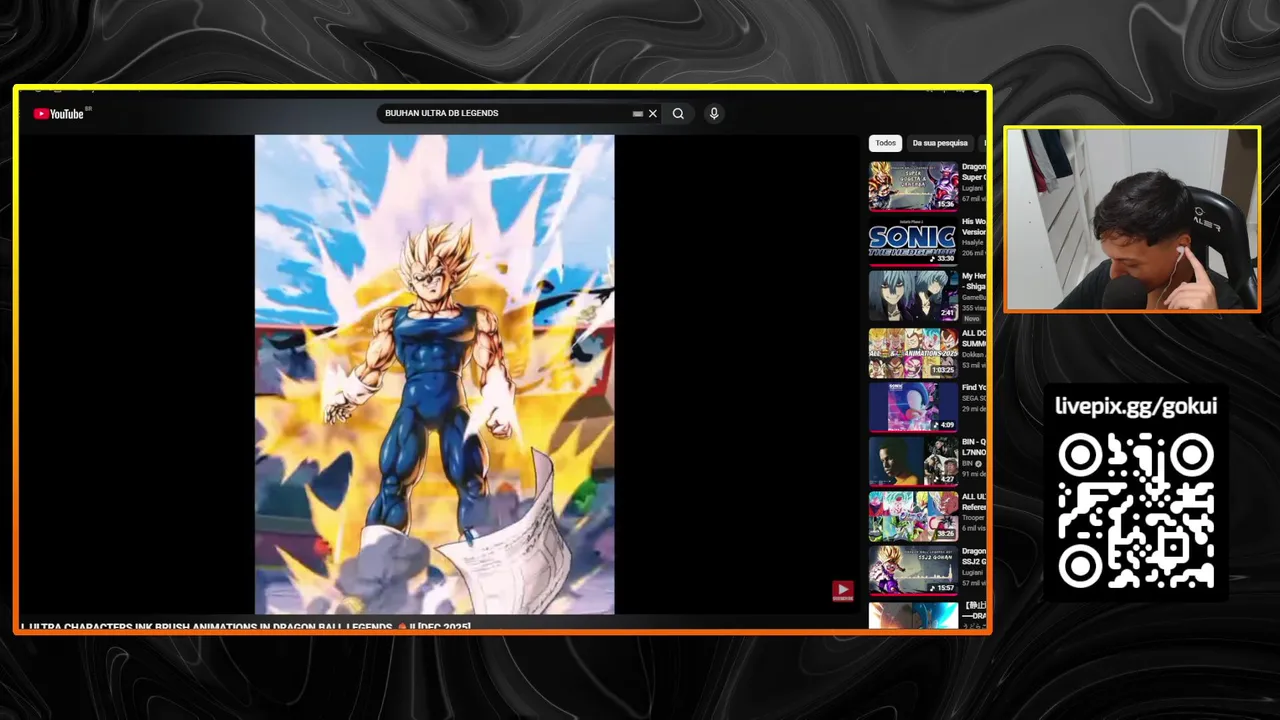Open the 2:41 anime video thumbnail by GameBu
The height and width of the screenshot is (720, 1280).
913,296
